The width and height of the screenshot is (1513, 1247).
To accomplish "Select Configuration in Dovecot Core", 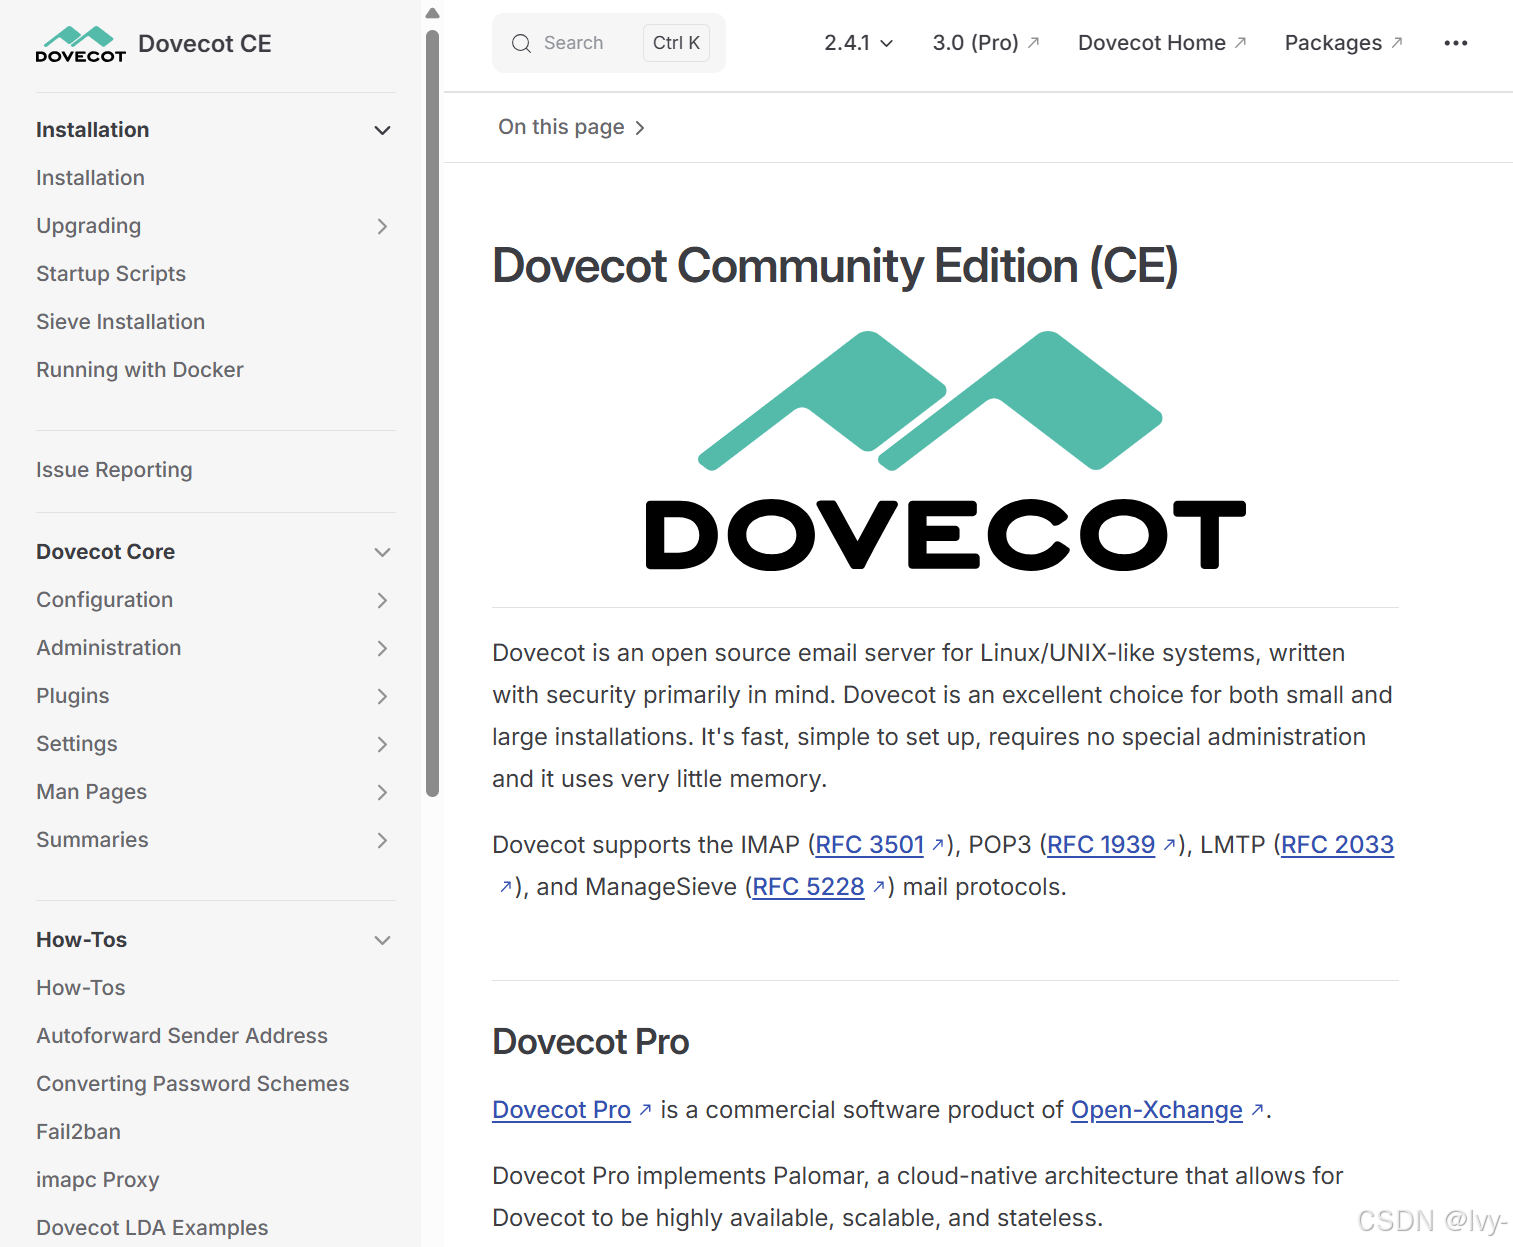I will point(105,600).
